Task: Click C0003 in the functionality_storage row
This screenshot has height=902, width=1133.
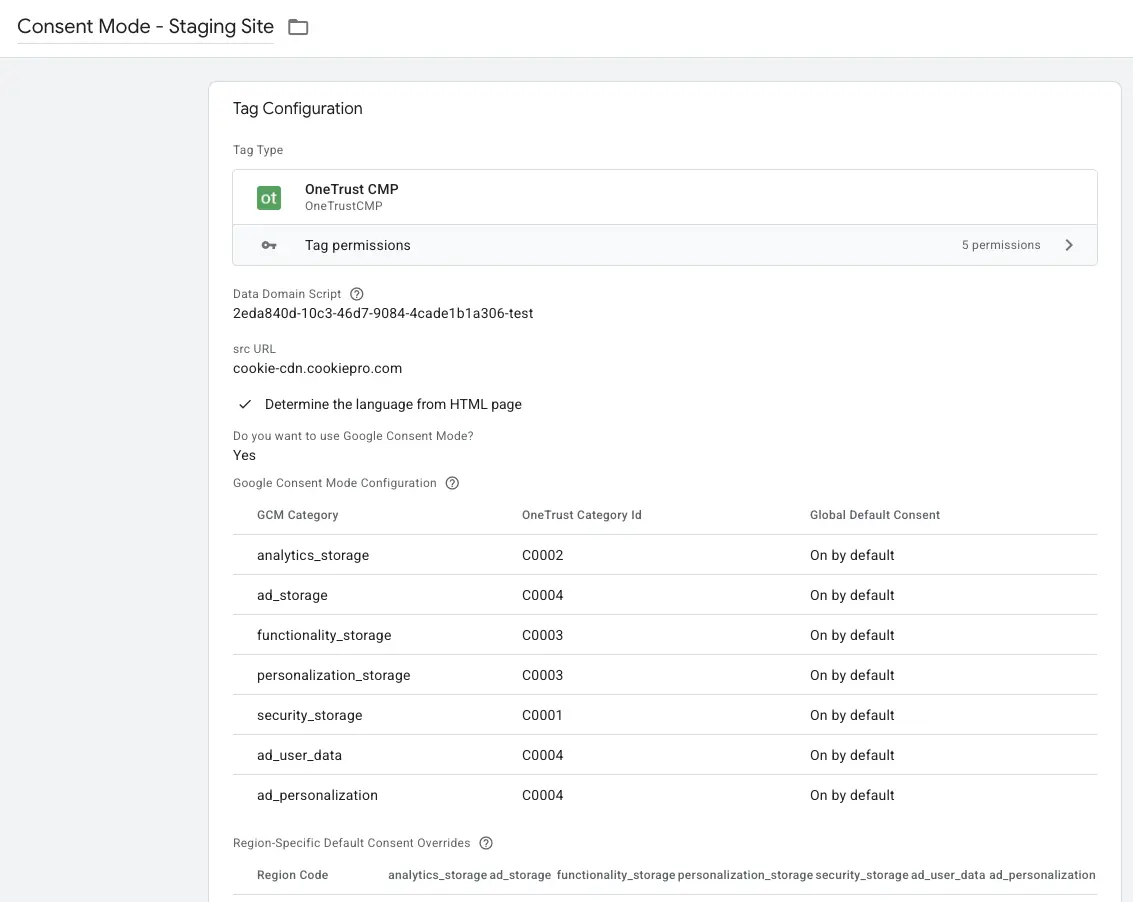Action: (543, 635)
